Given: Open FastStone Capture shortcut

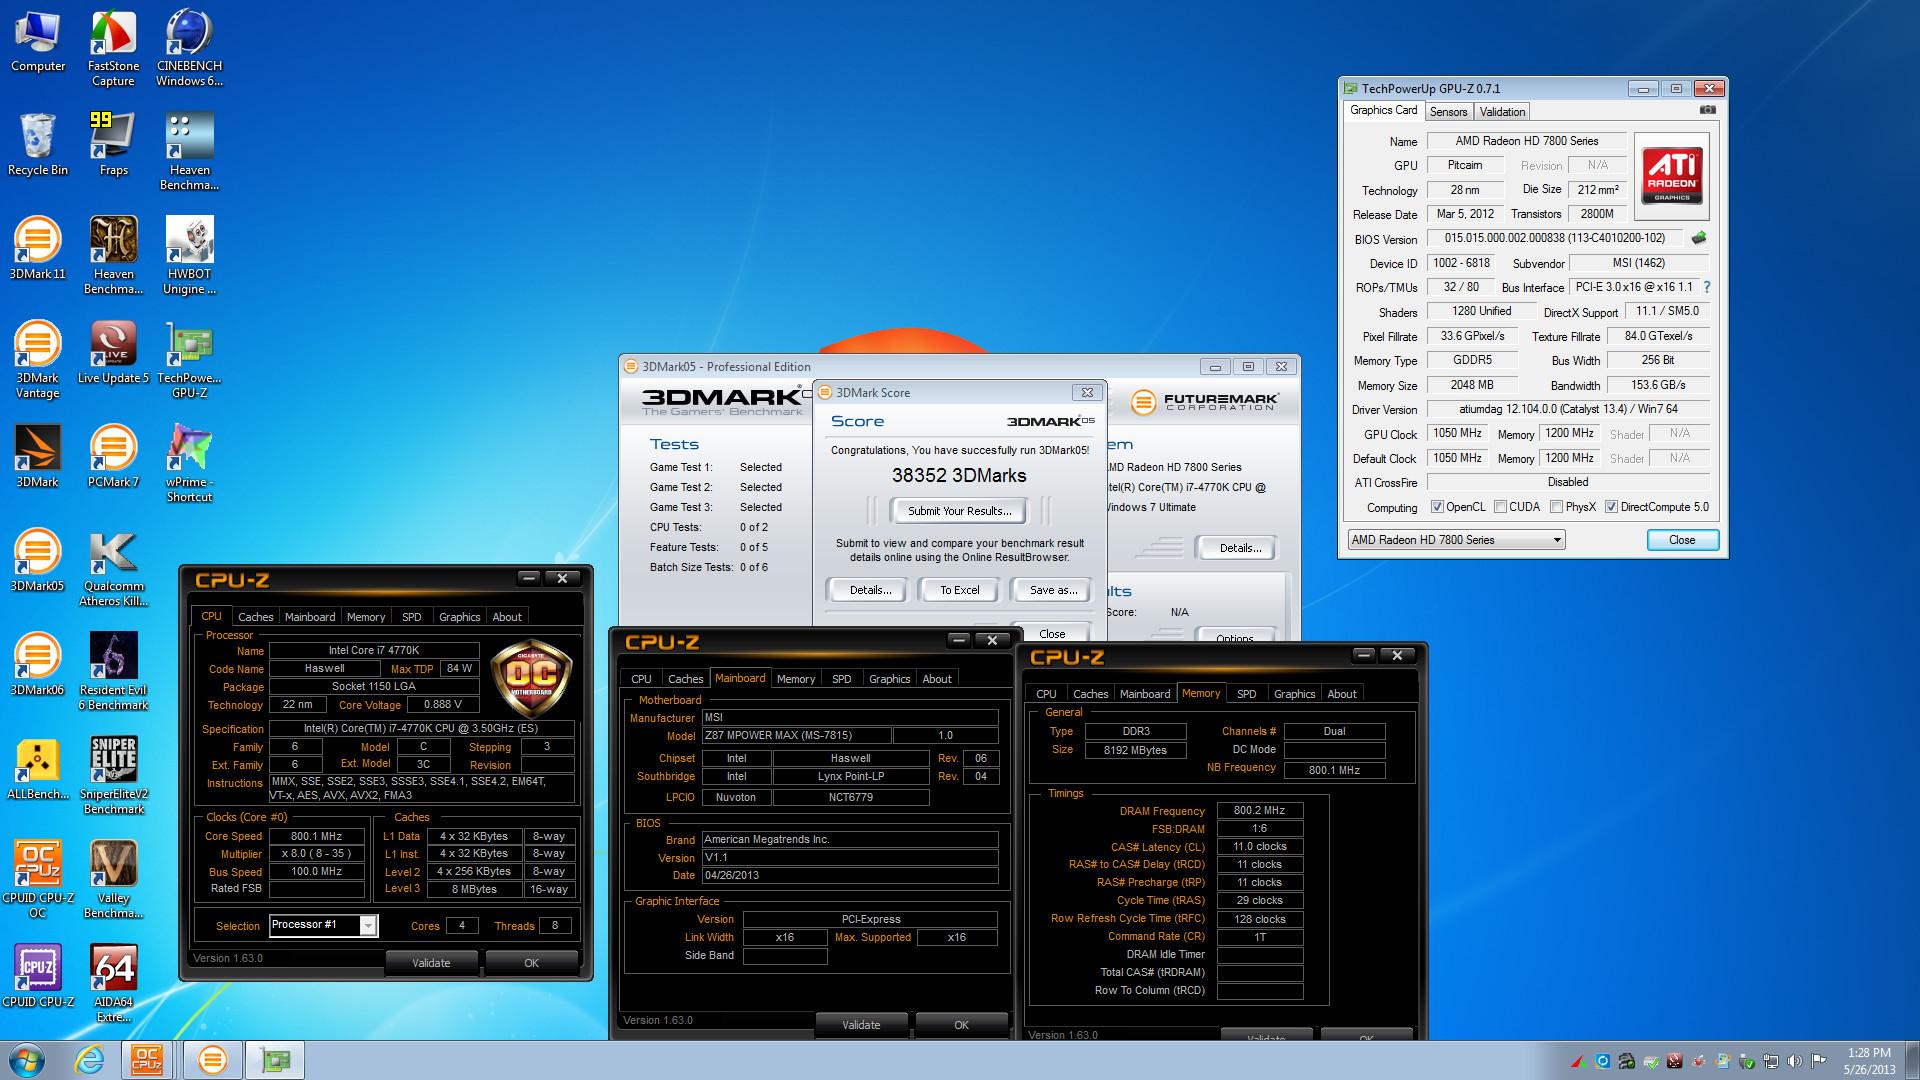Looking at the screenshot, I should [x=113, y=49].
